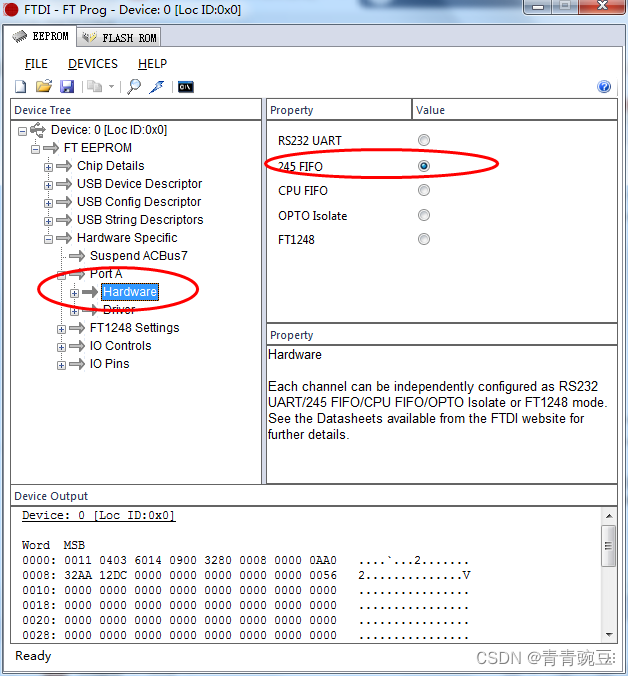Click the RS232 UART property label
The image size is (628, 676).
click(x=310, y=141)
